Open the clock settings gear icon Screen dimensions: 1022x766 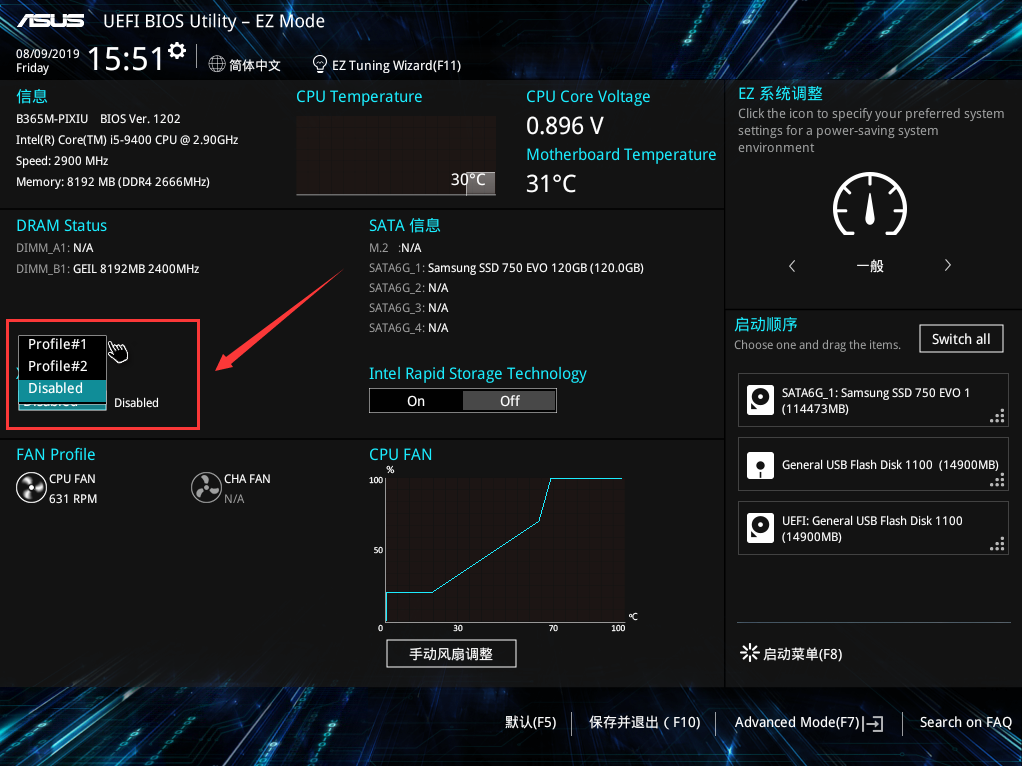click(x=177, y=50)
